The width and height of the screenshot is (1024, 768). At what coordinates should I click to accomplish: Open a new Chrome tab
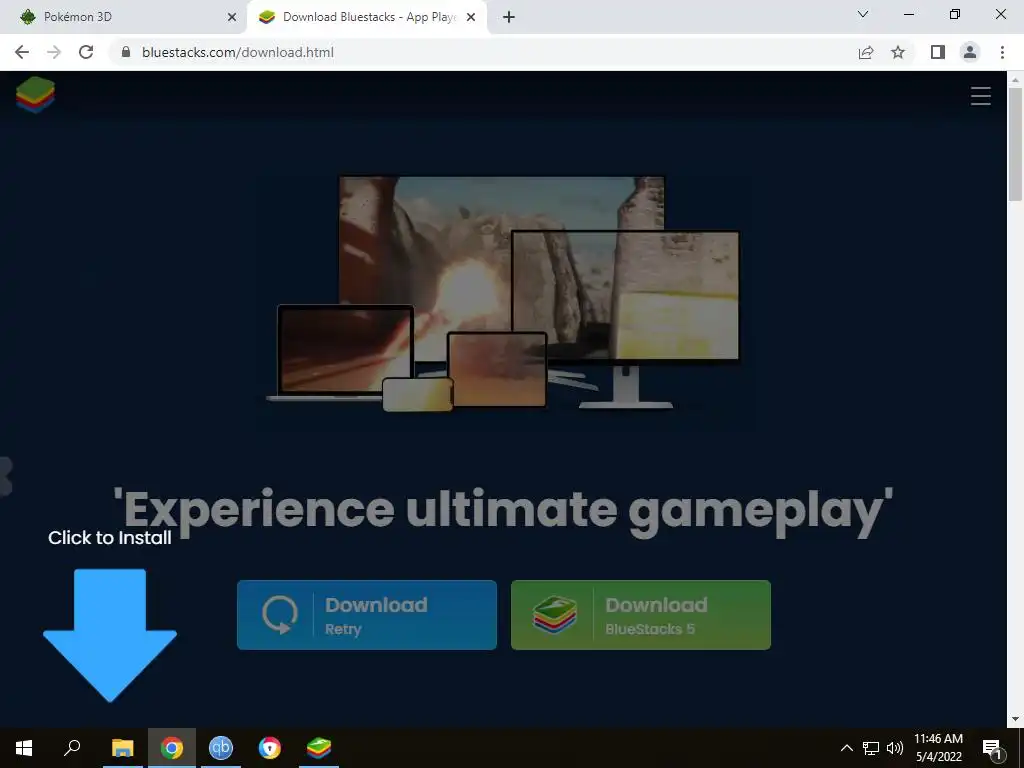coord(509,17)
